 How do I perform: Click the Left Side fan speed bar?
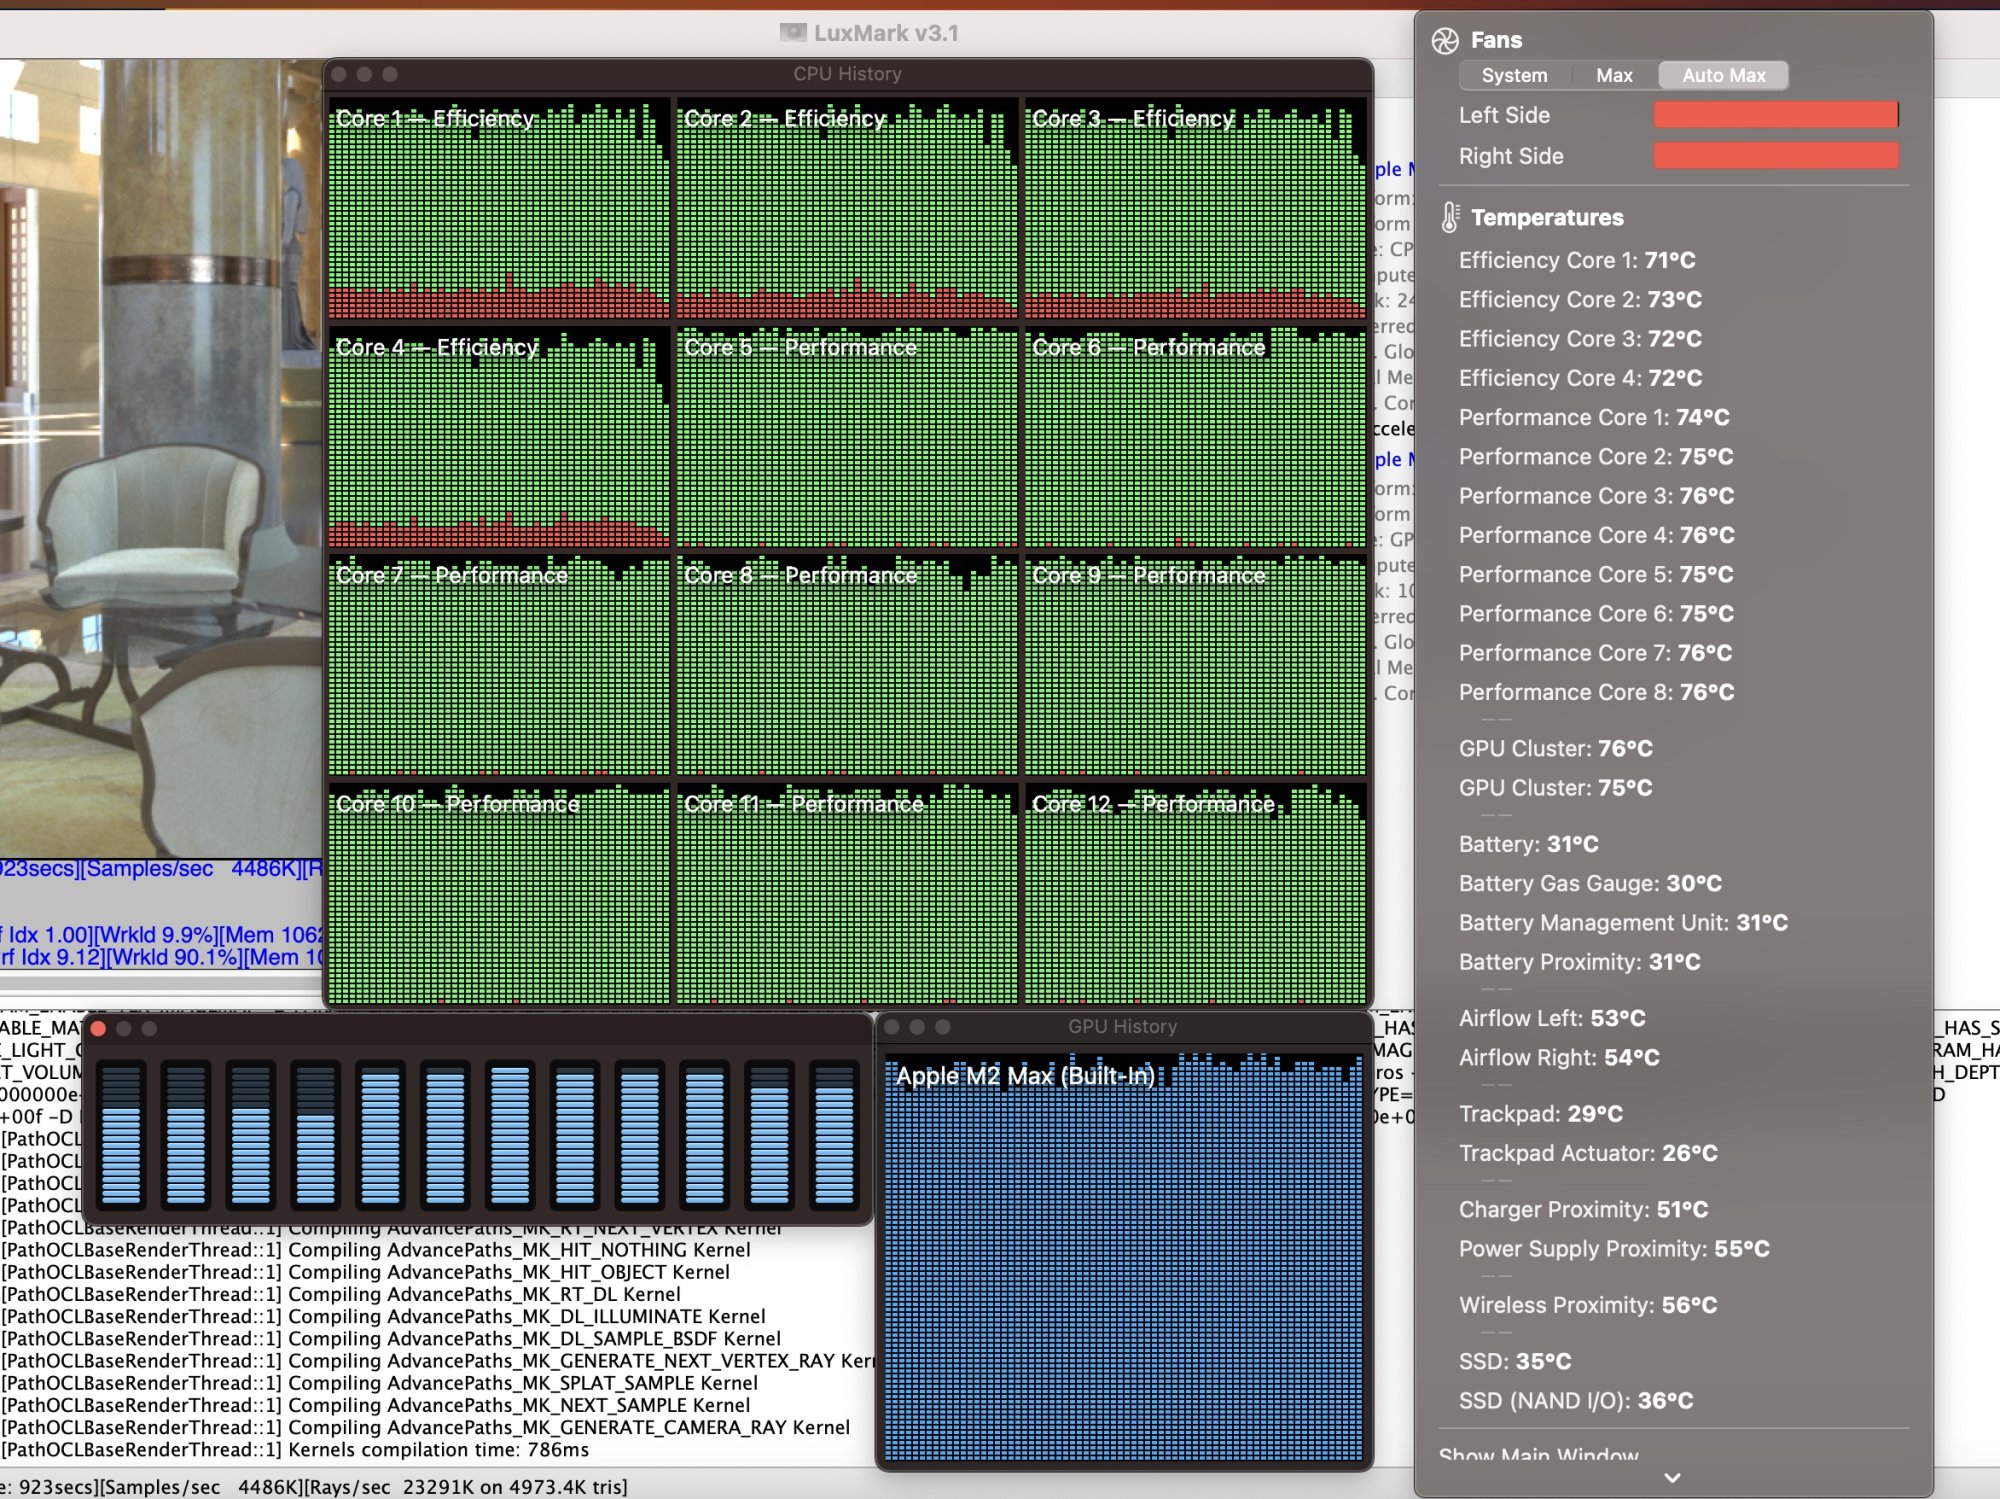1775,115
